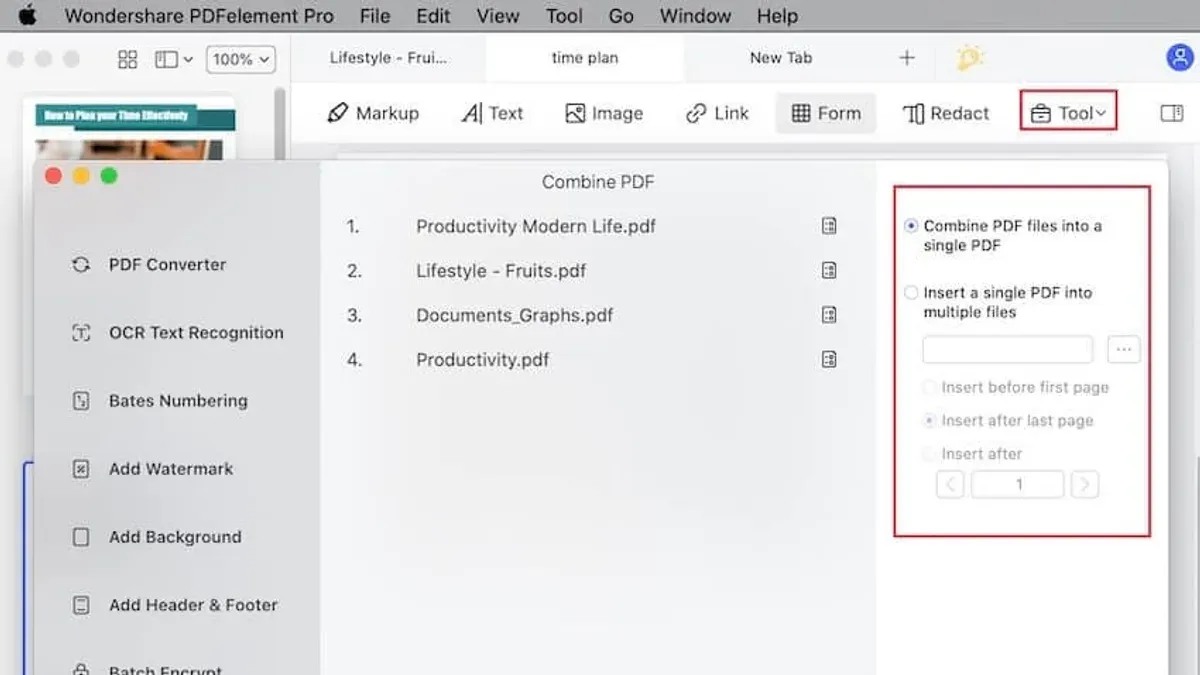Click the insert file path field

[x=1007, y=349]
